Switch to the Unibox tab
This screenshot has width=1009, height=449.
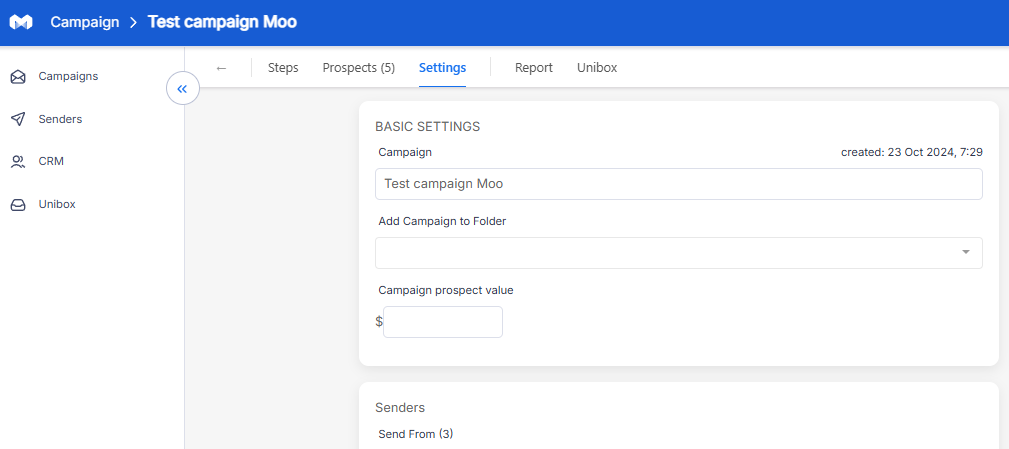click(597, 68)
